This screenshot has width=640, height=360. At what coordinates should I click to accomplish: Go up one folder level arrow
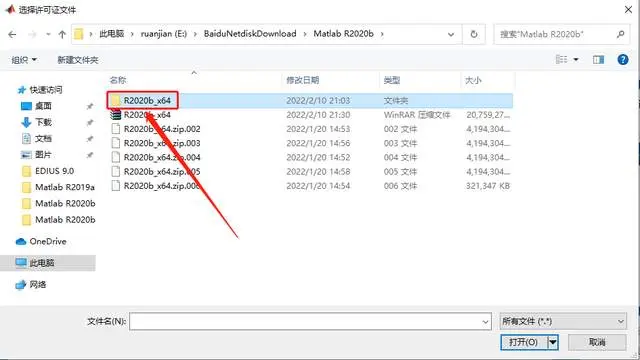click(62, 34)
